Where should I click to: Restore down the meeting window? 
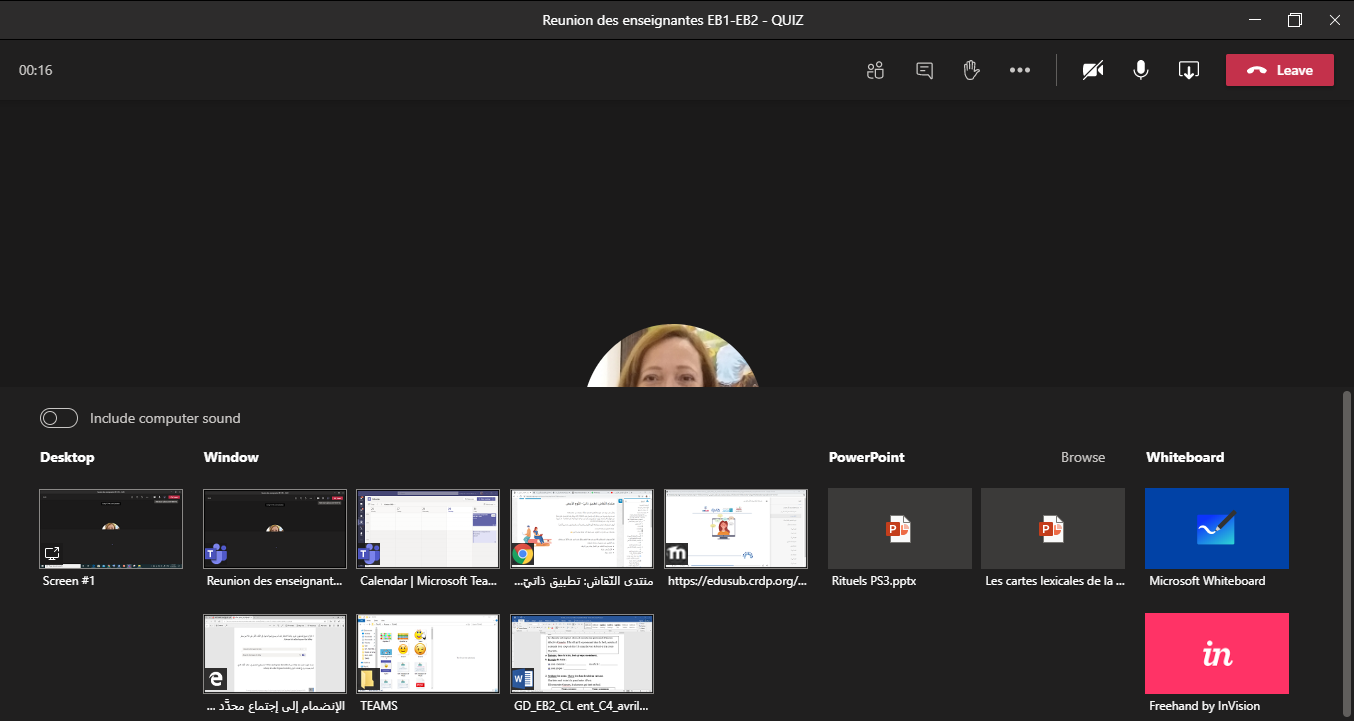coord(1295,20)
